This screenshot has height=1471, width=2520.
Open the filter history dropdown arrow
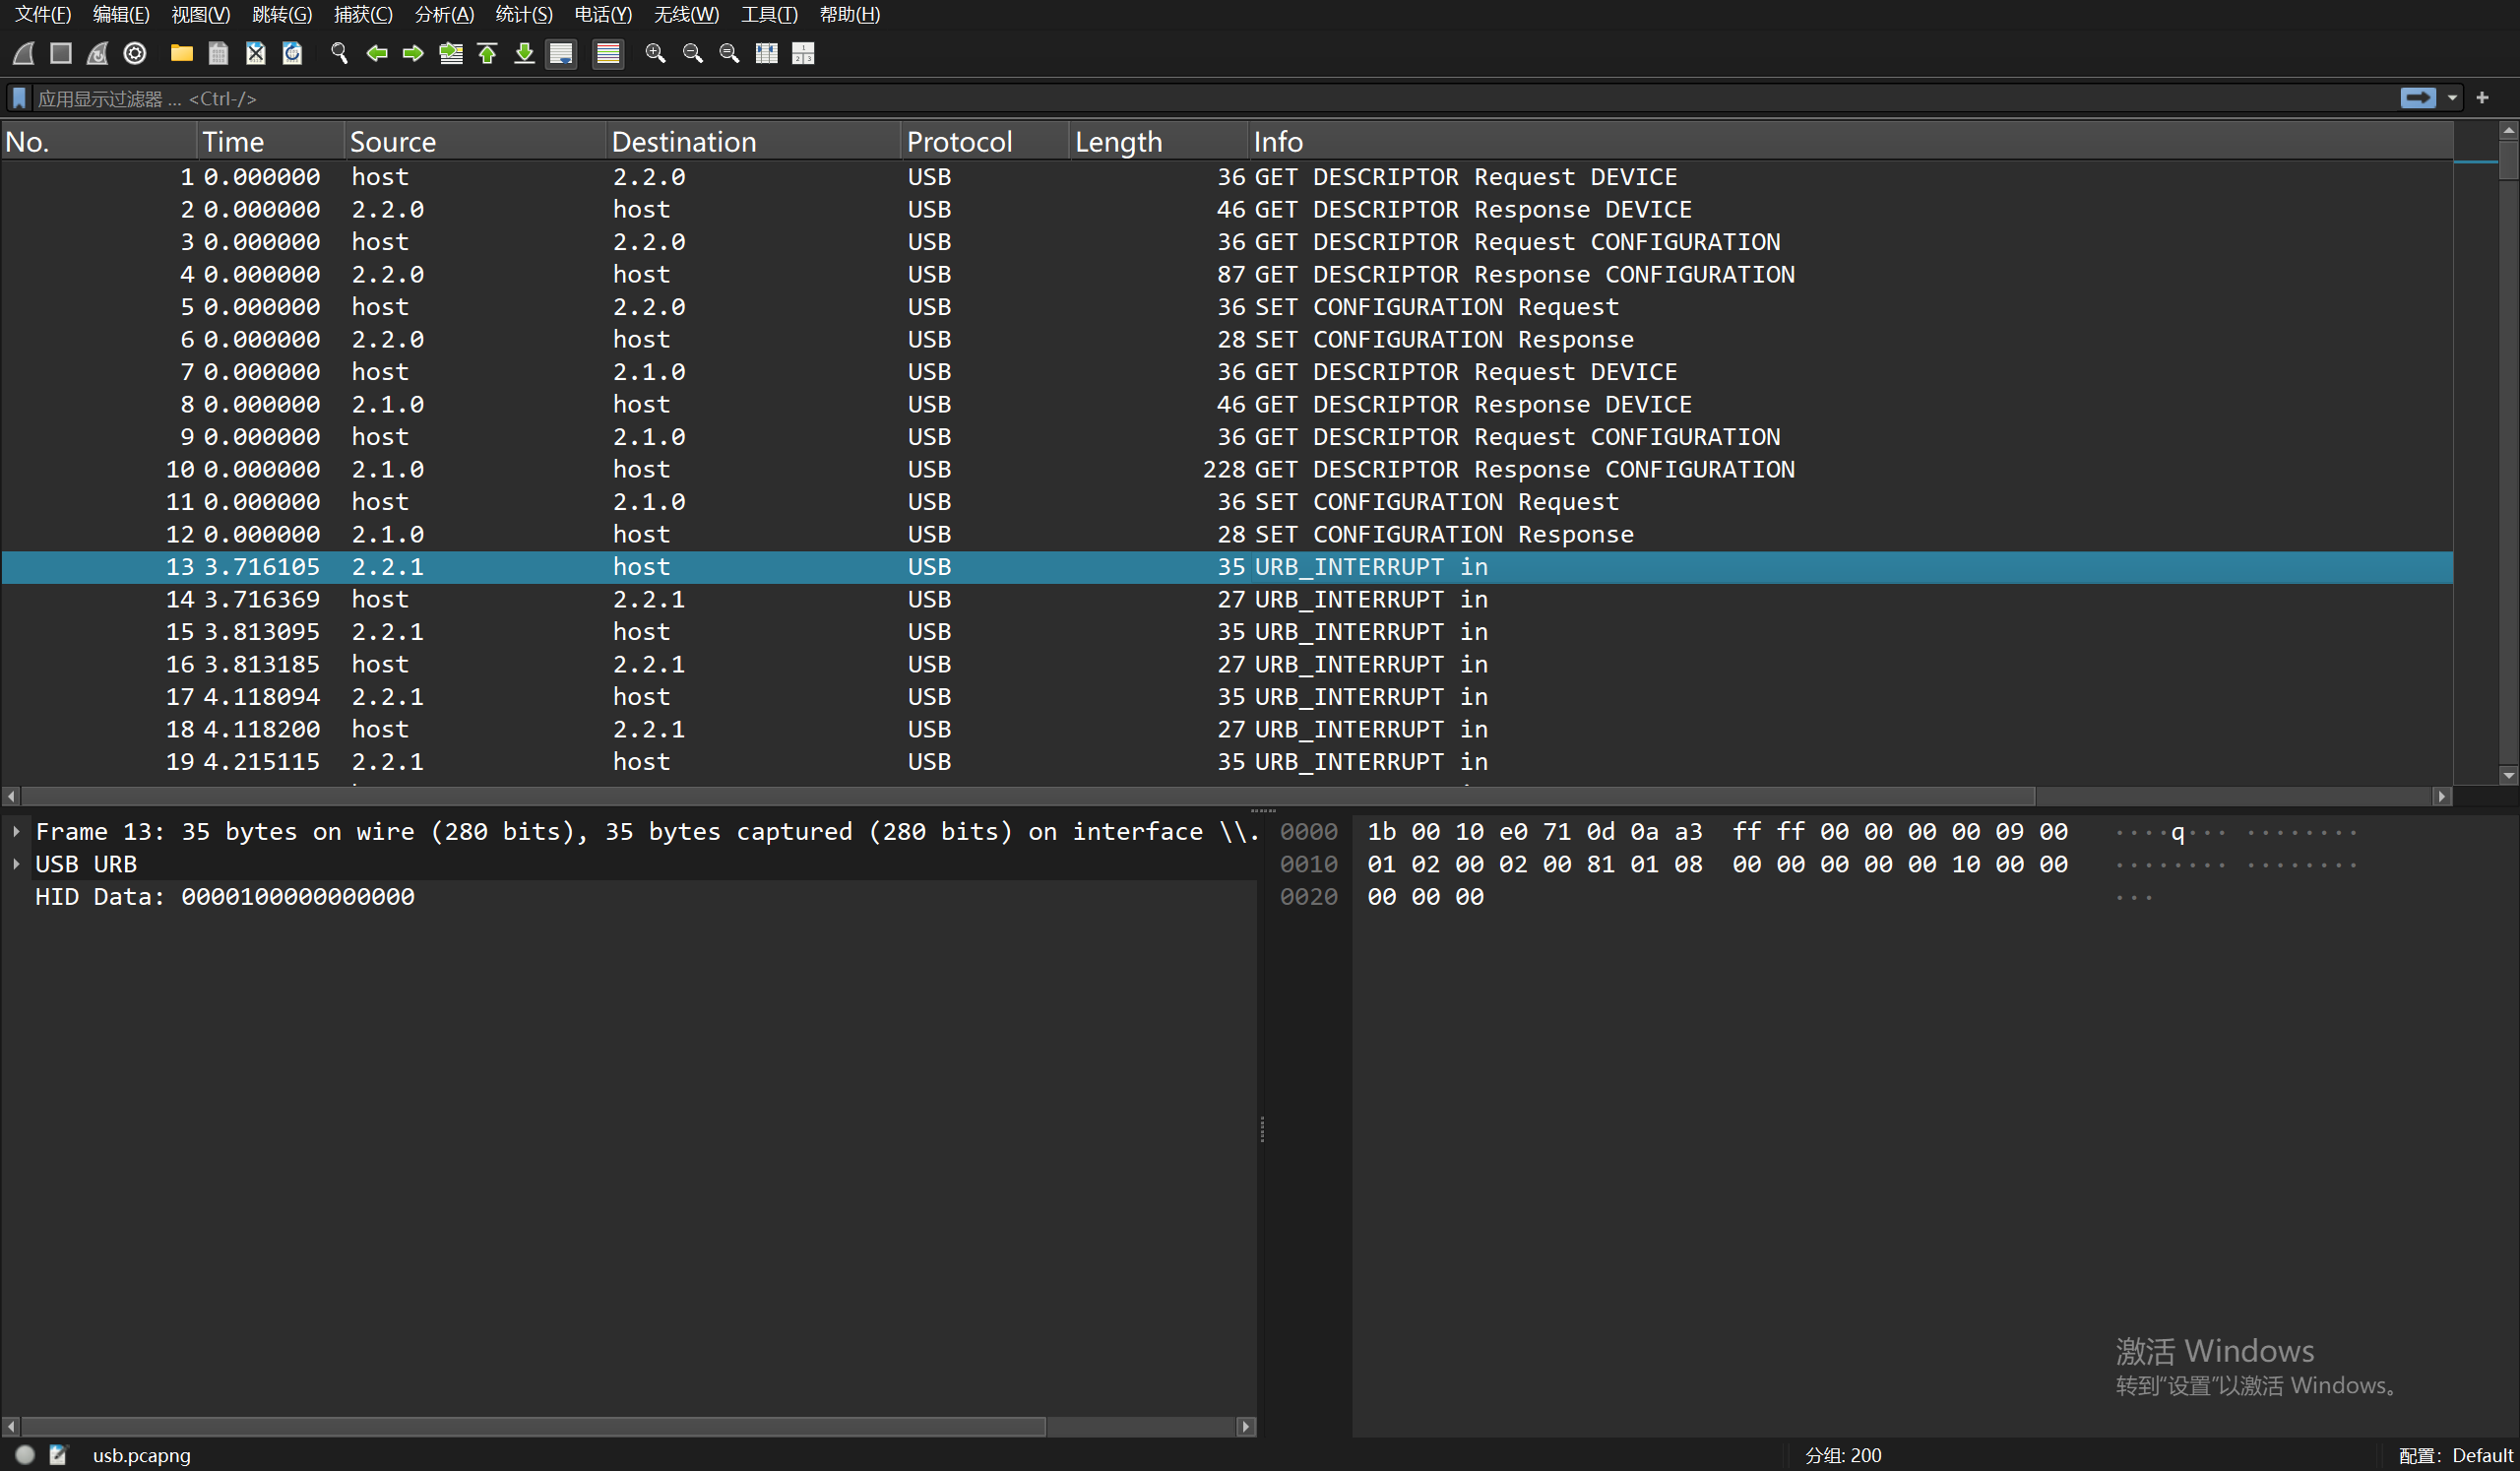(x=2452, y=98)
